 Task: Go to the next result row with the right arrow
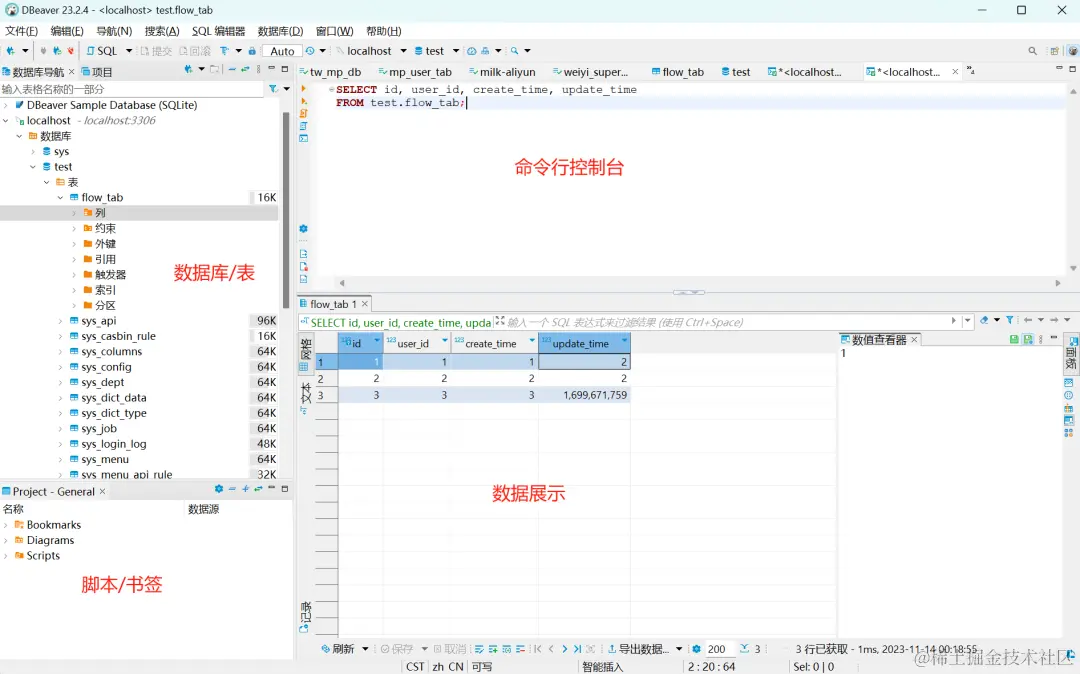(565, 649)
